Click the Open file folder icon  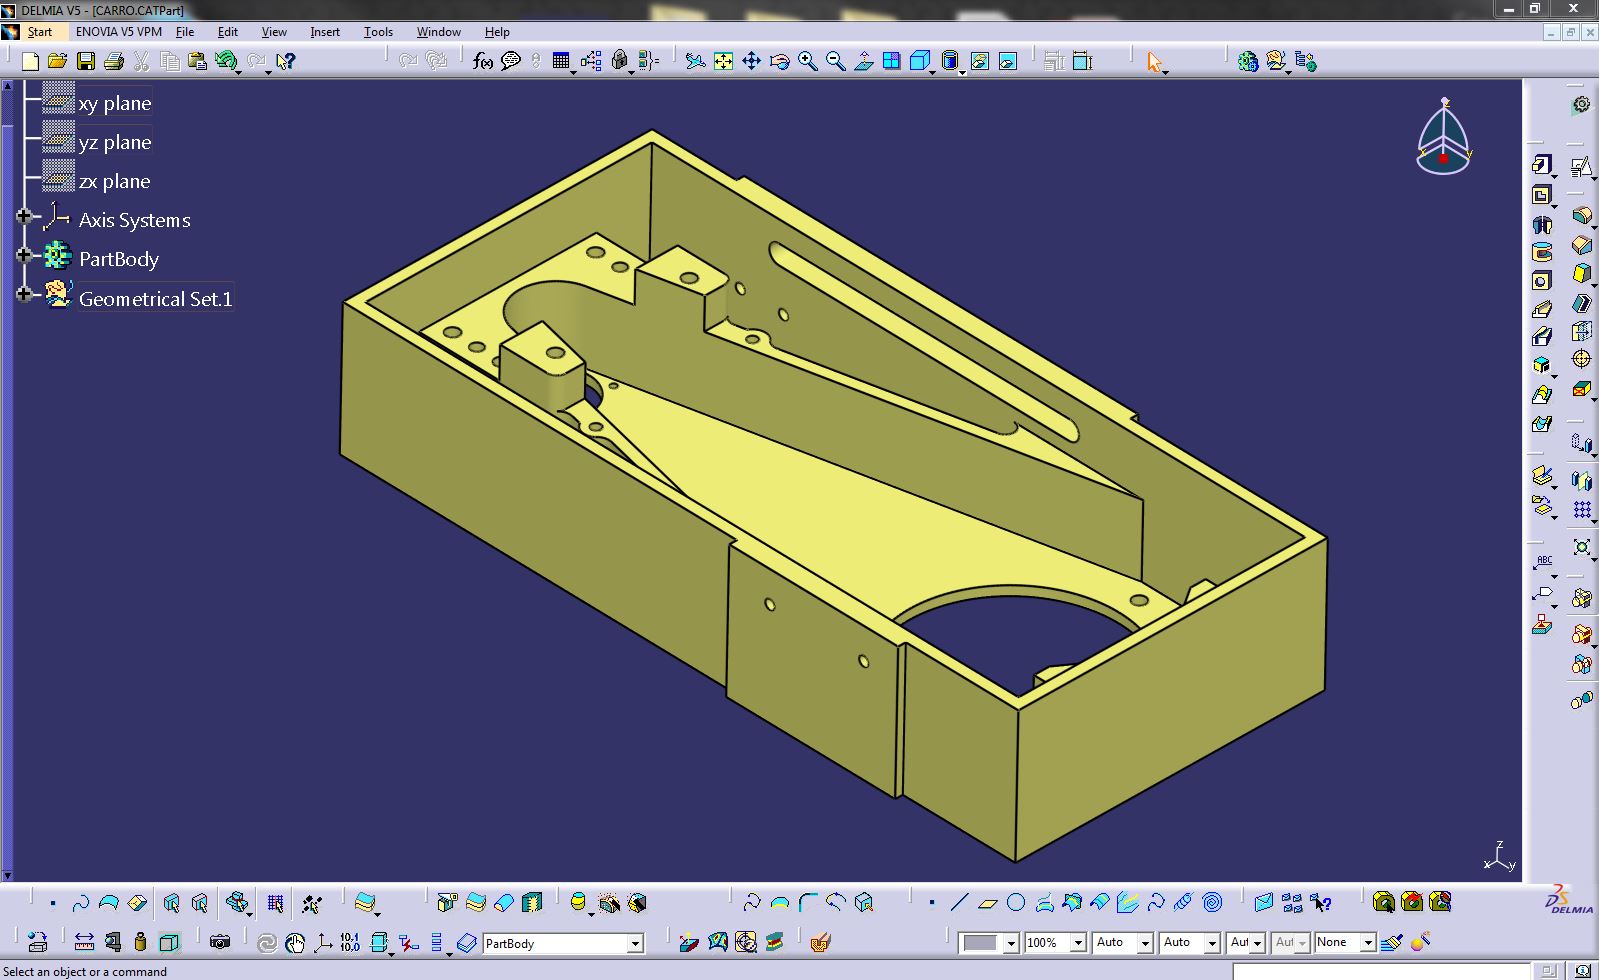[x=58, y=61]
